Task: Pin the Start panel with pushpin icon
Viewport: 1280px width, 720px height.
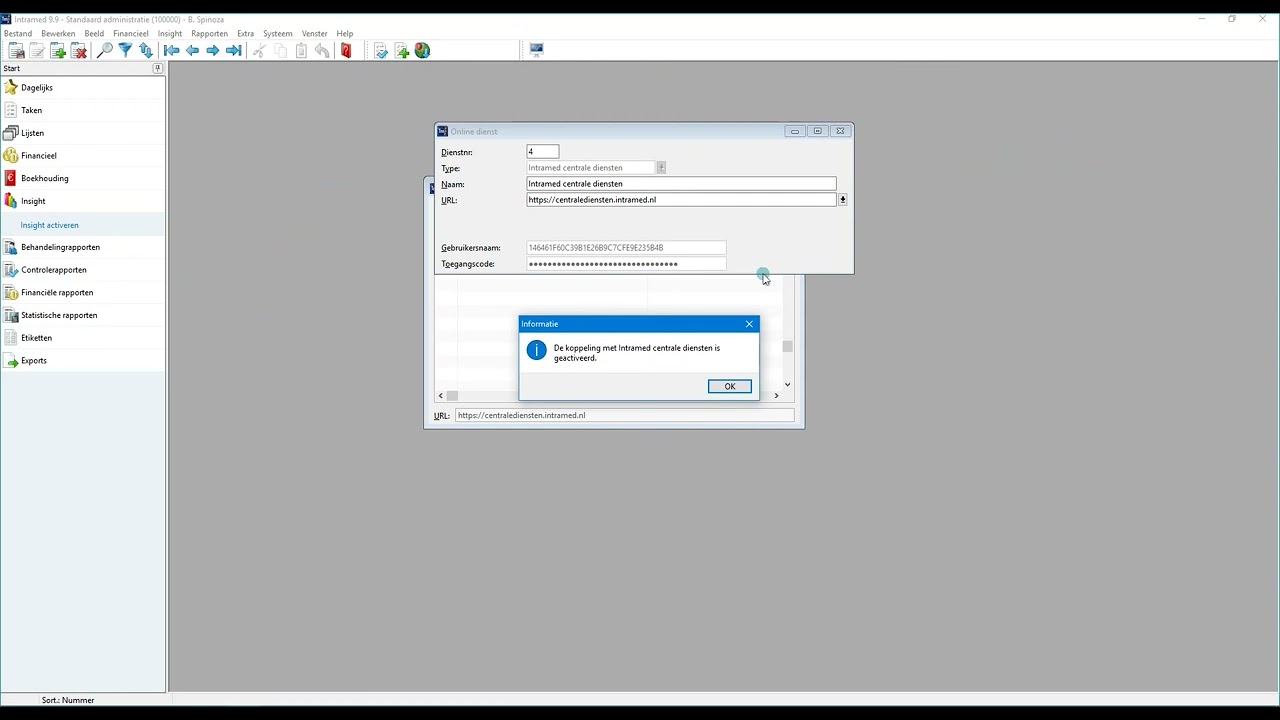Action: (x=157, y=69)
